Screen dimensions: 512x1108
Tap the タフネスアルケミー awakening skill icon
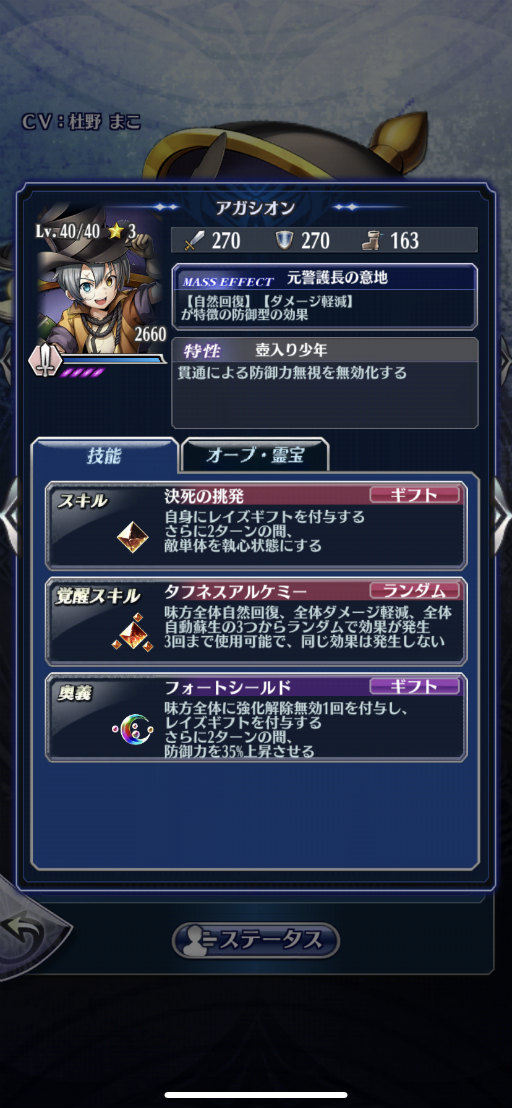click(x=132, y=632)
